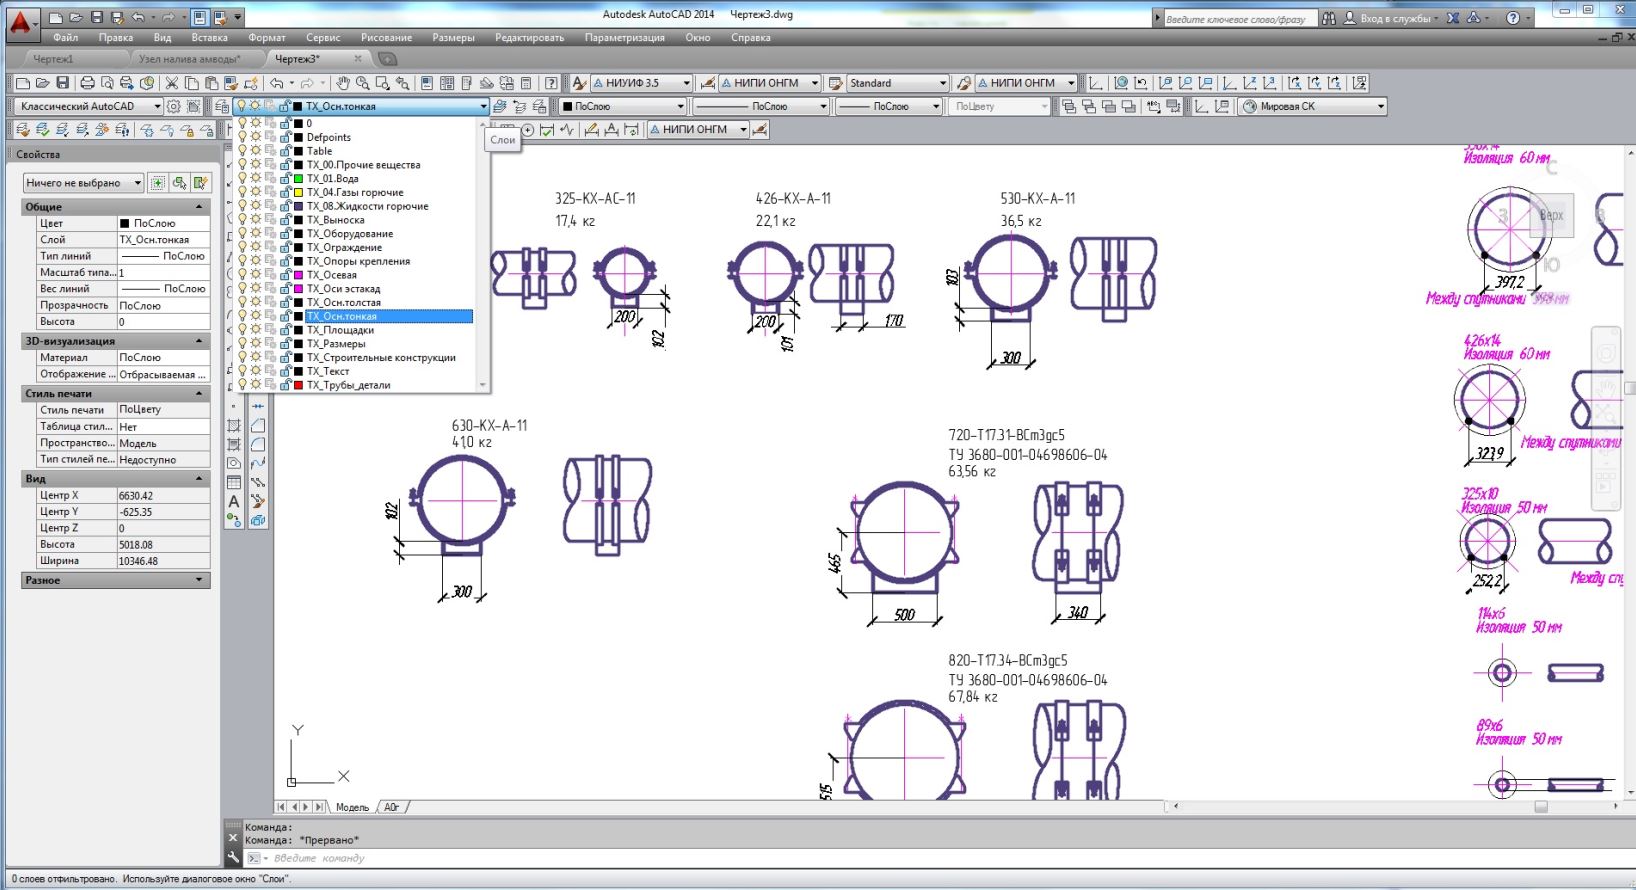Toggle freeze sun icon for layer Table
Screen dimensions: 1636x890
click(256, 151)
